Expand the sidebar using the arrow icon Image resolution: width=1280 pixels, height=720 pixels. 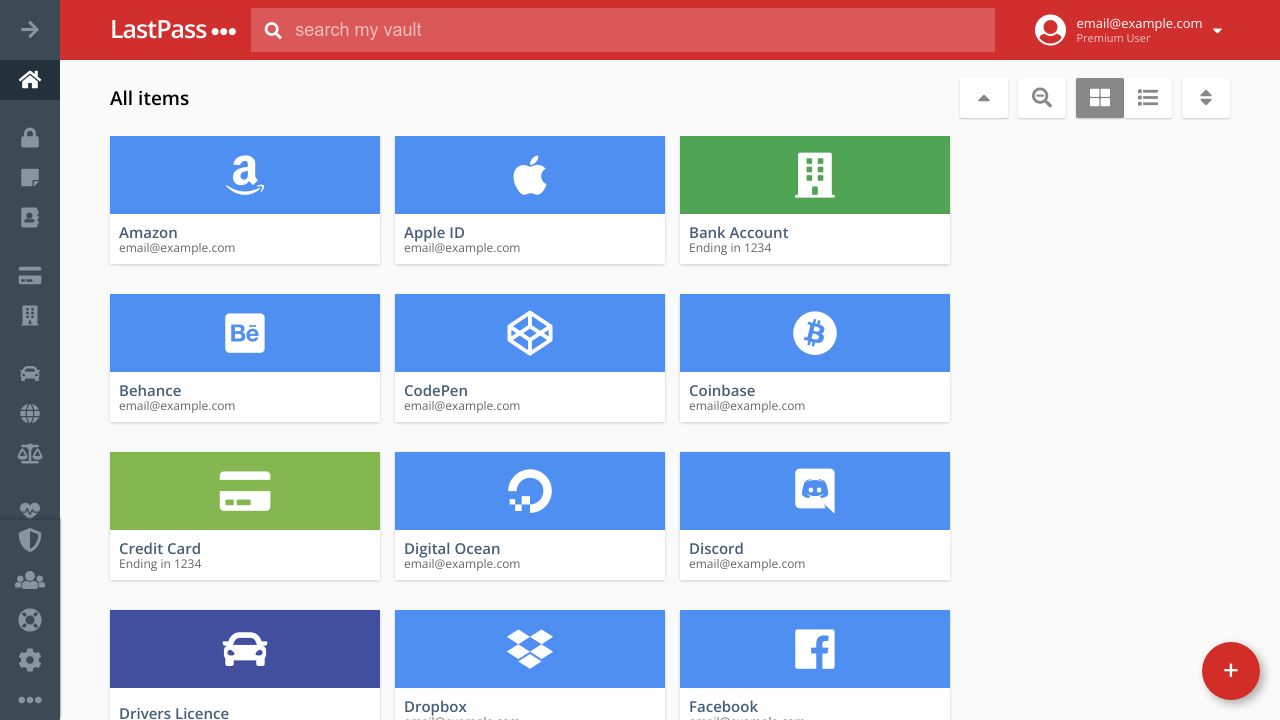pyautogui.click(x=30, y=29)
